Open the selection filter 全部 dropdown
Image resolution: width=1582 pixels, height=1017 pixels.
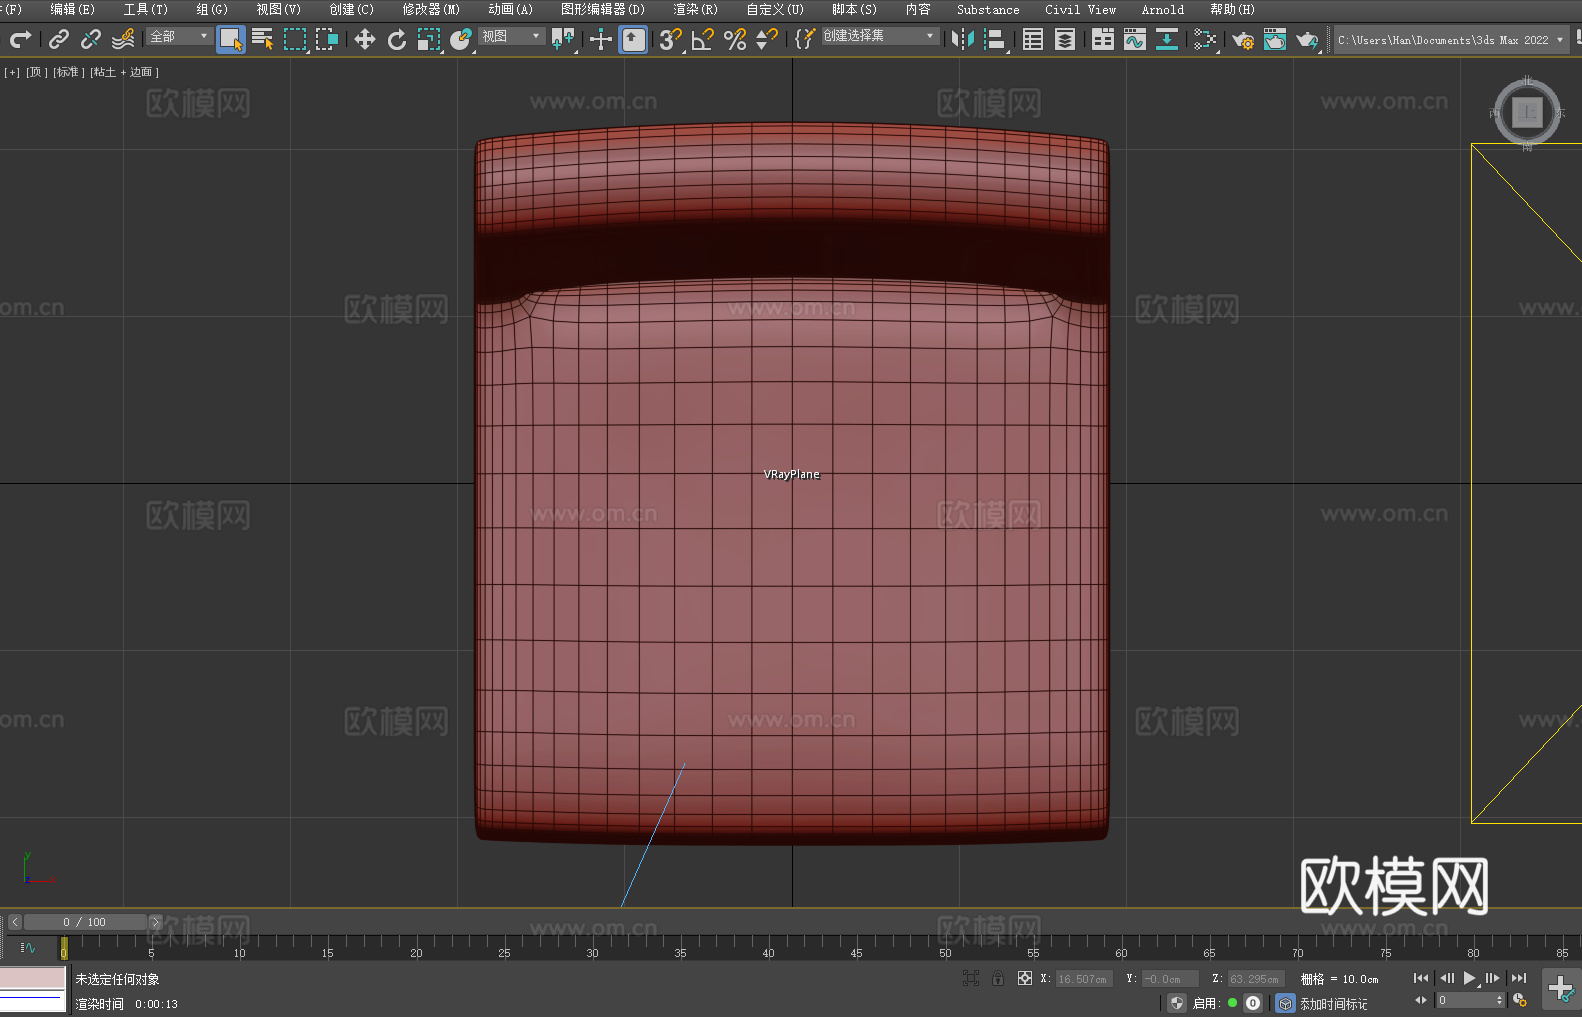(179, 36)
